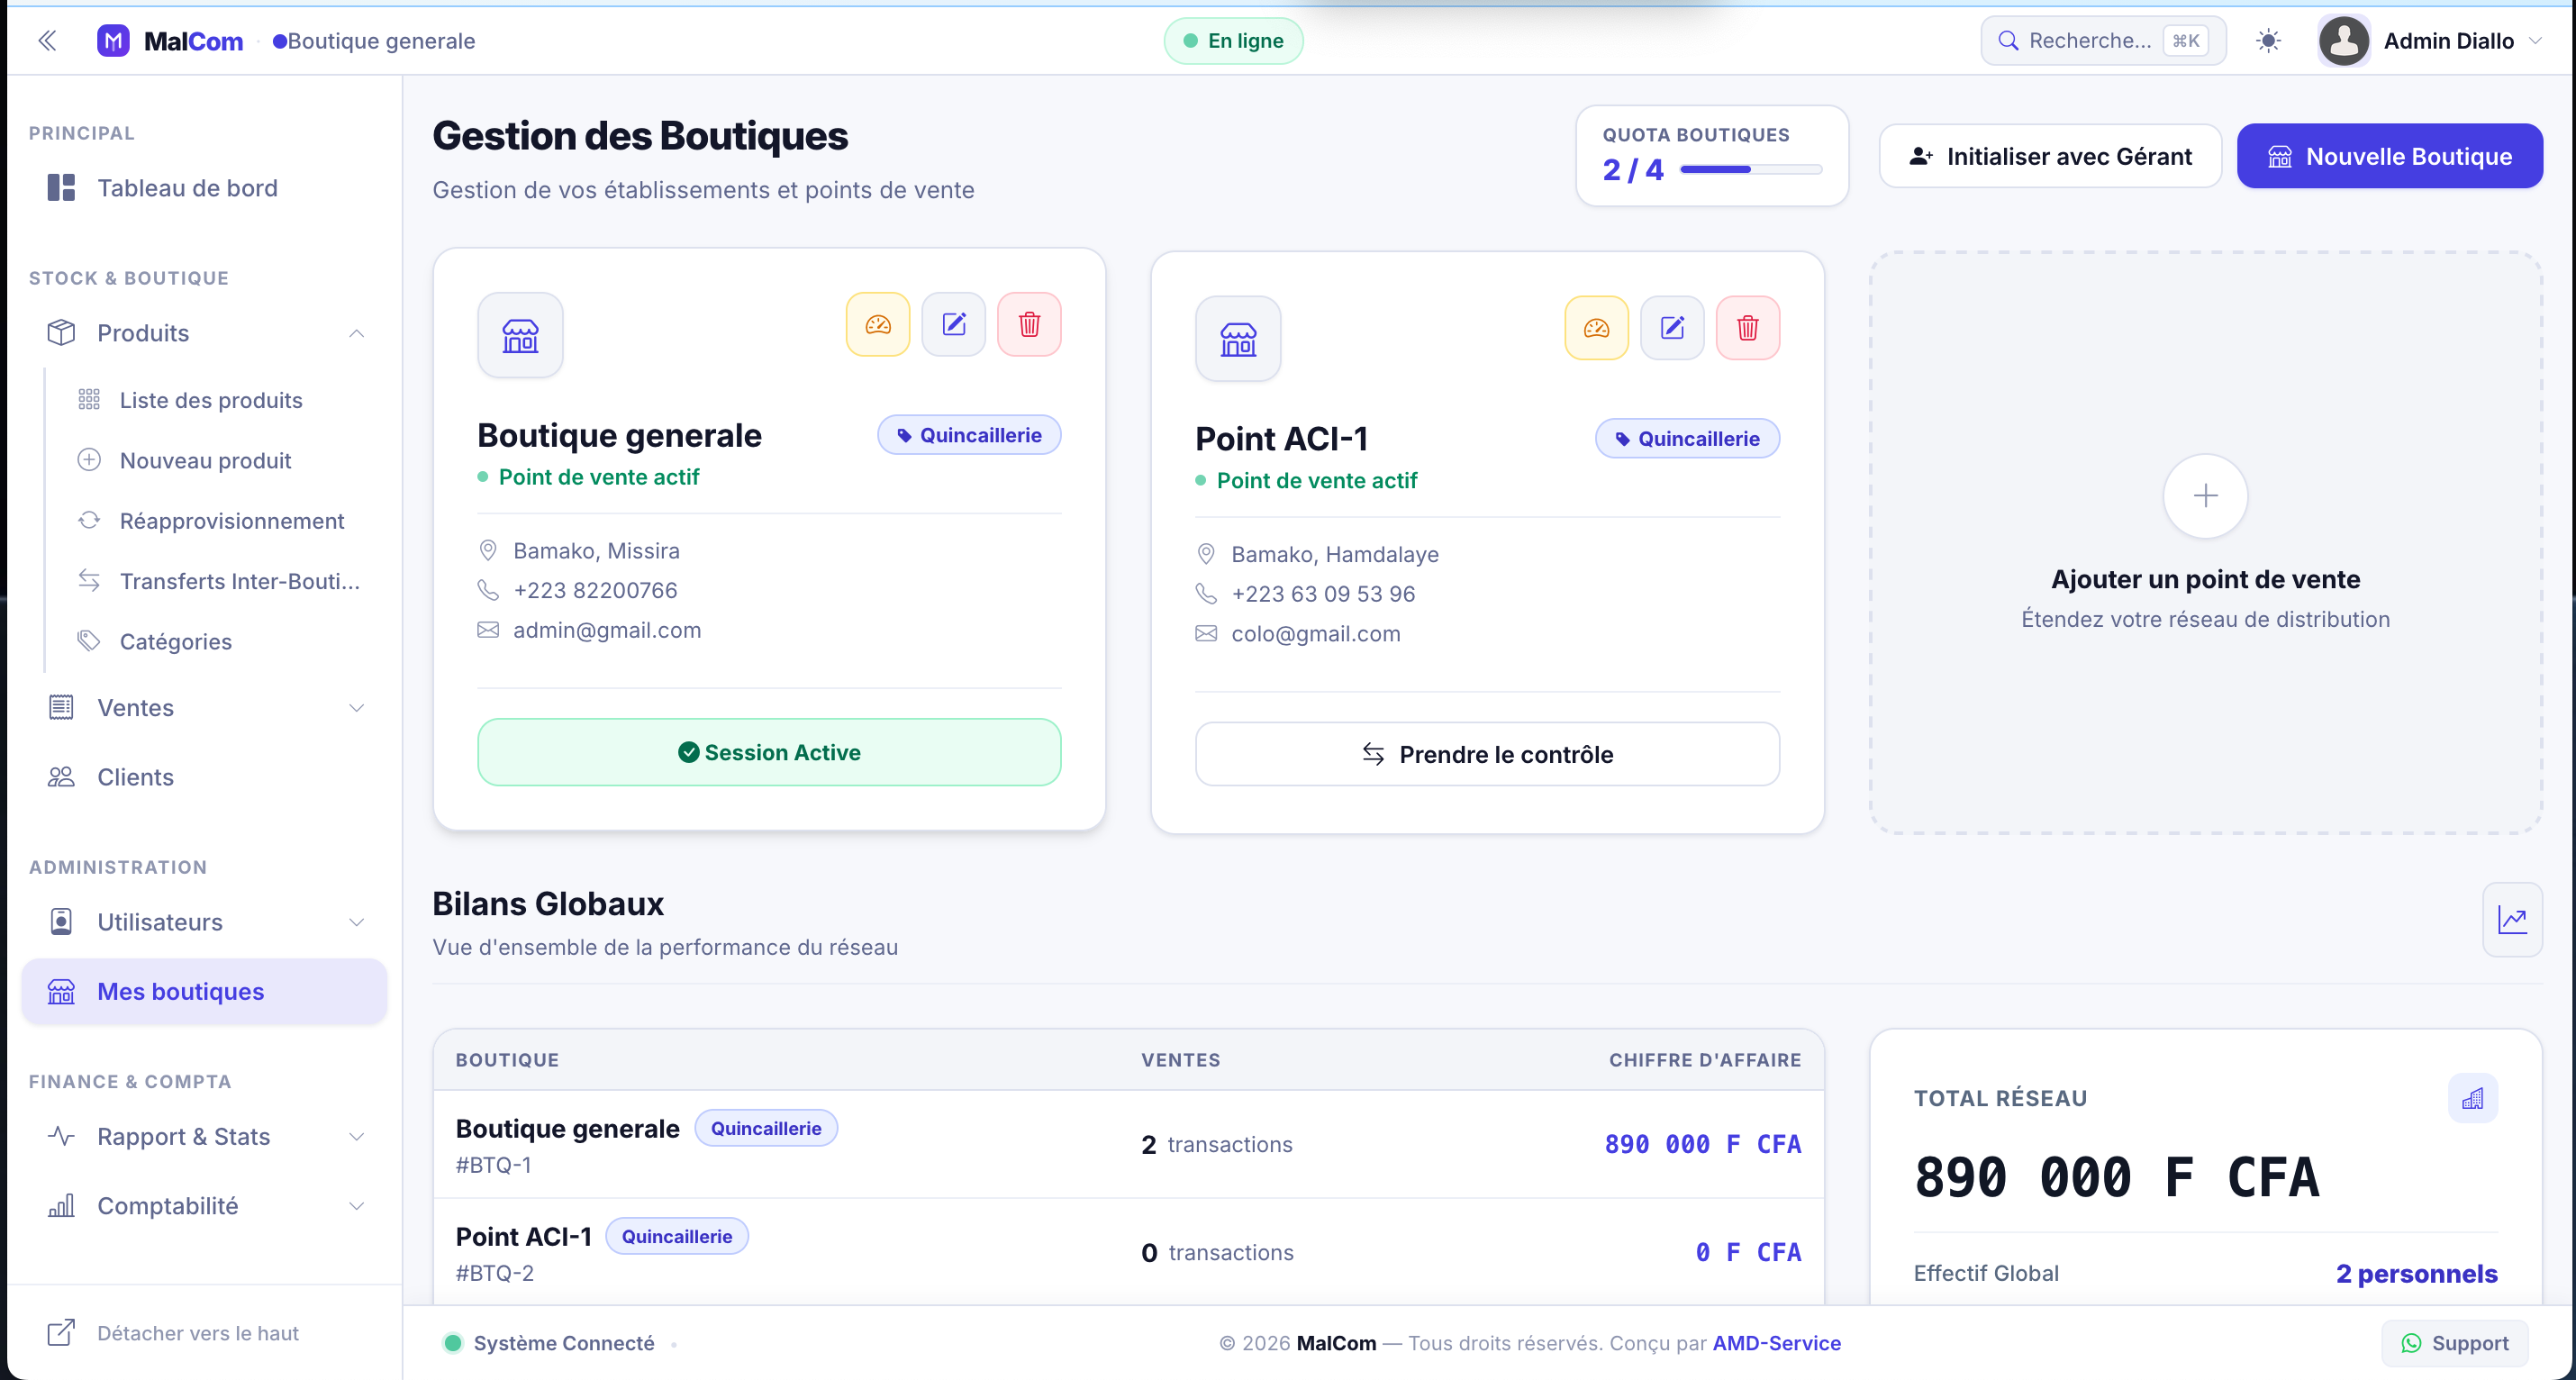Click Nouvelle Boutique button

(x=2389, y=156)
